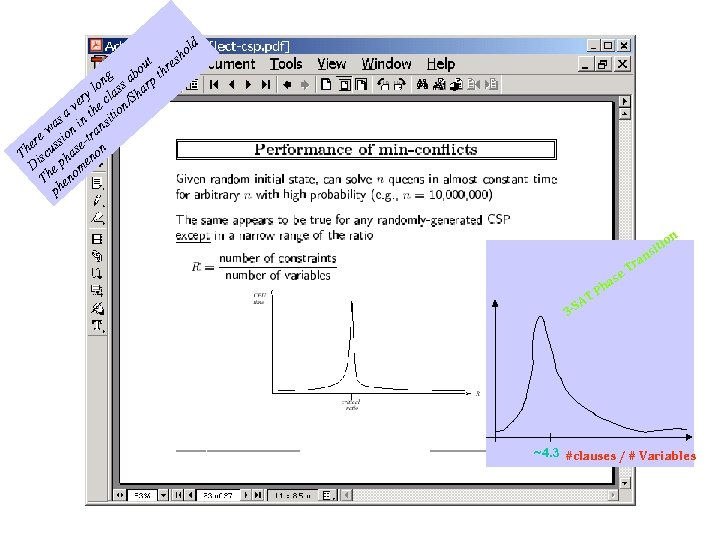Open the Window menu
Image resolution: width=720 pixels, height=540 pixels.
click(x=386, y=64)
